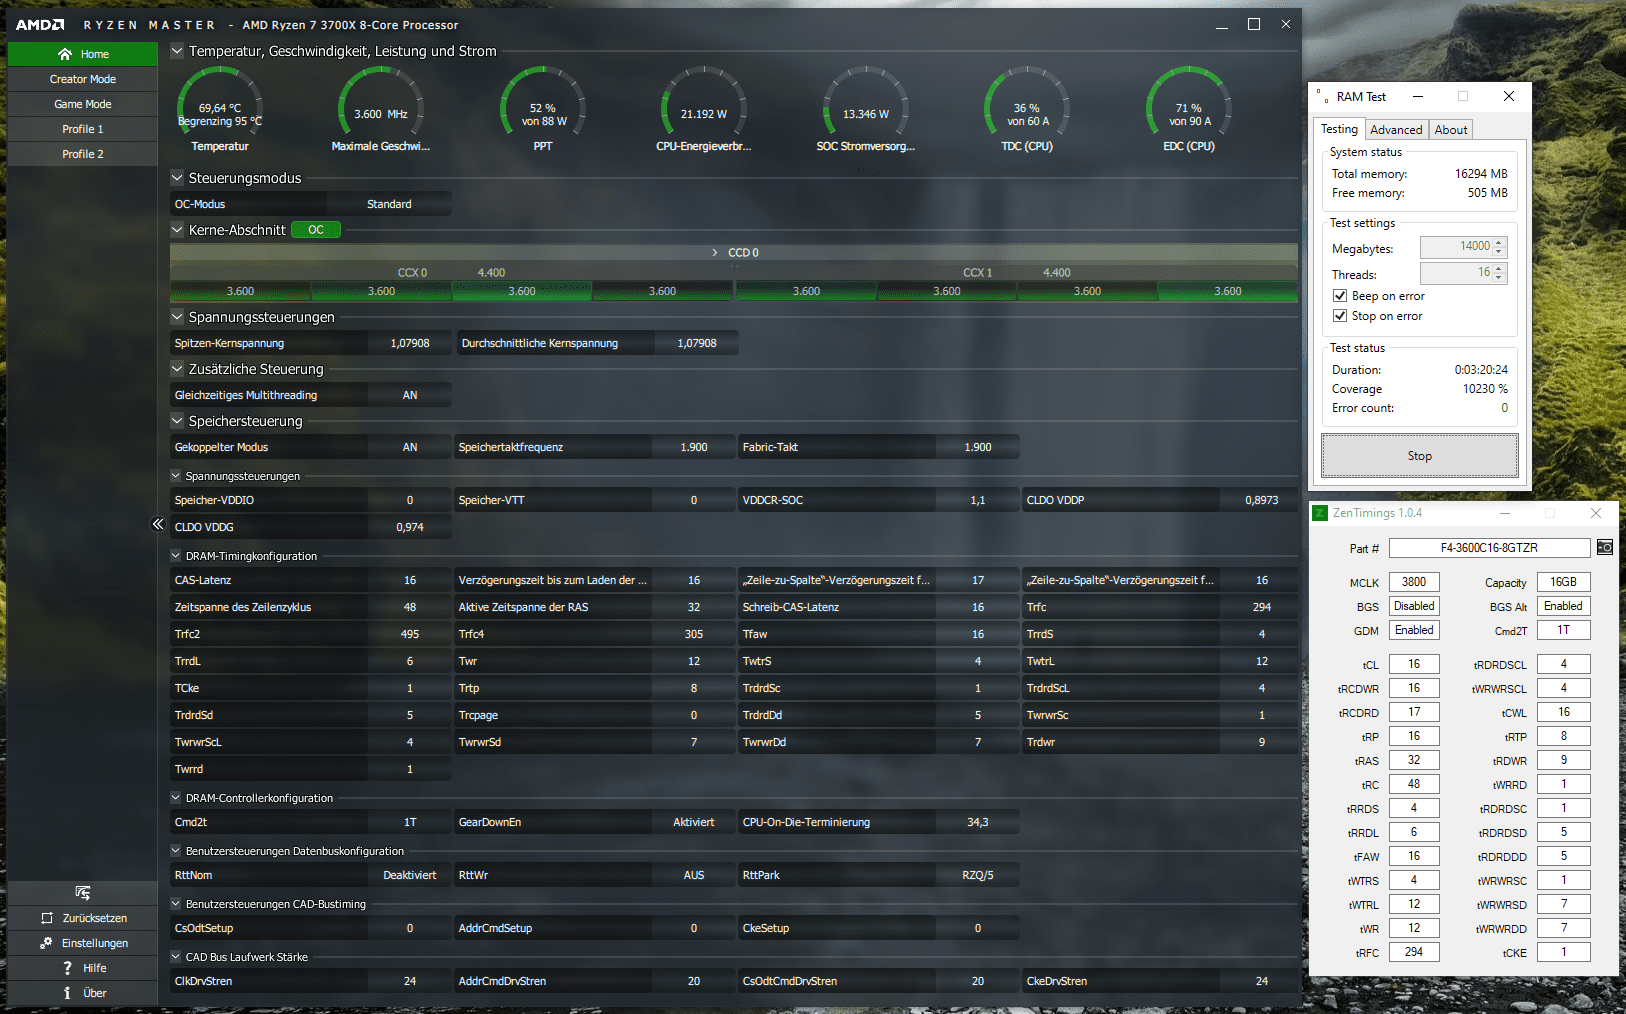Image resolution: width=1626 pixels, height=1014 pixels.
Task: Minimize the Ryzen Master window
Action: click(1222, 25)
